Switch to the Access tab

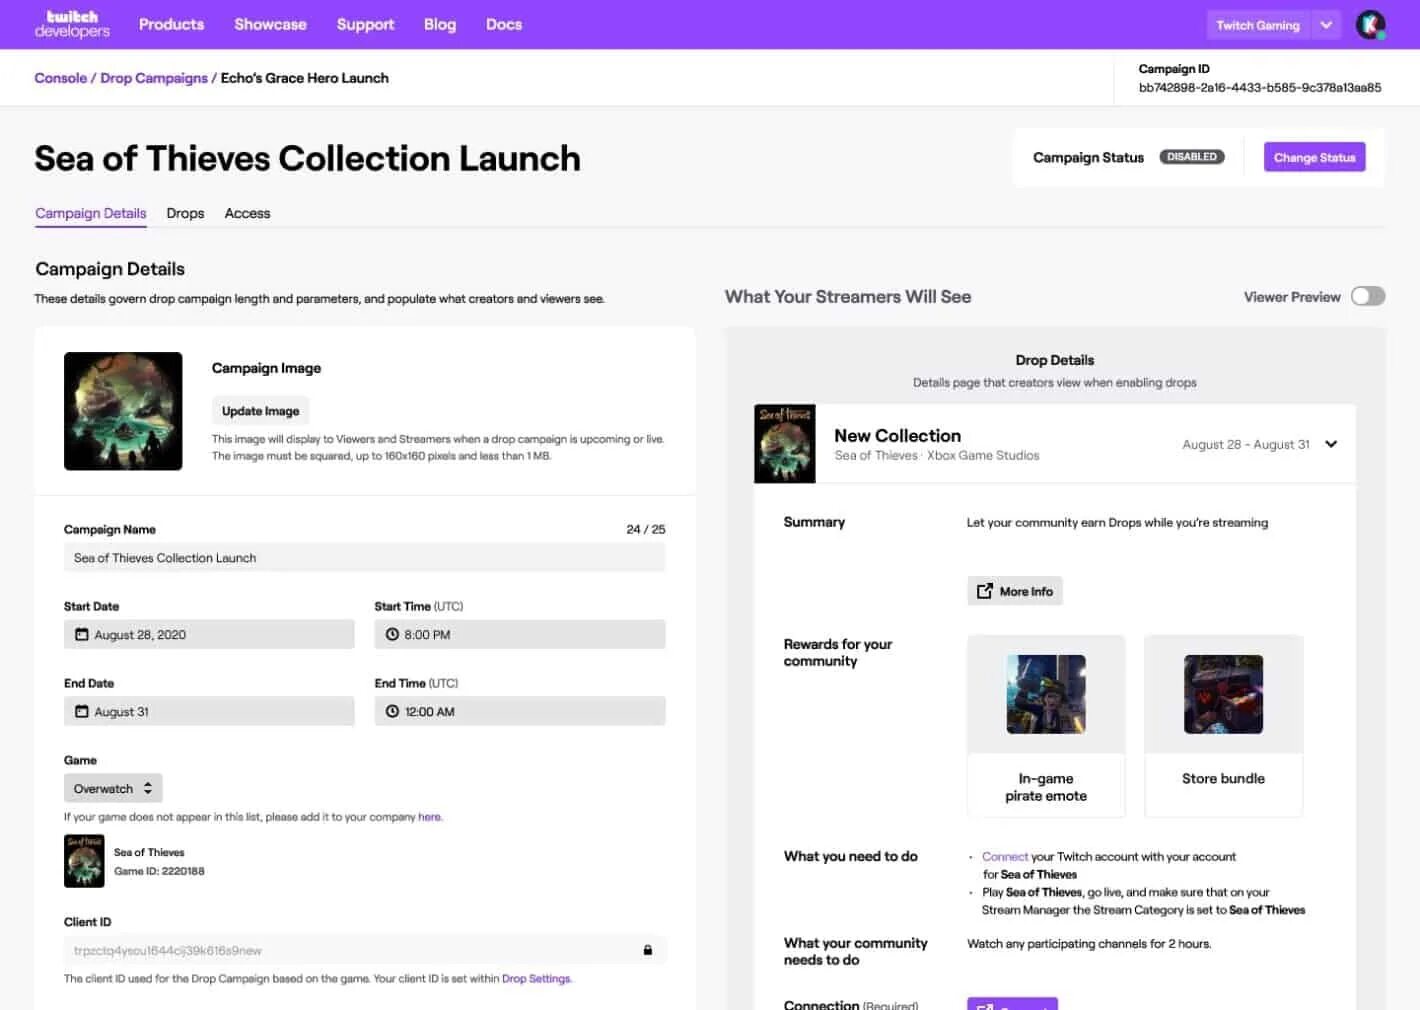pos(247,213)
